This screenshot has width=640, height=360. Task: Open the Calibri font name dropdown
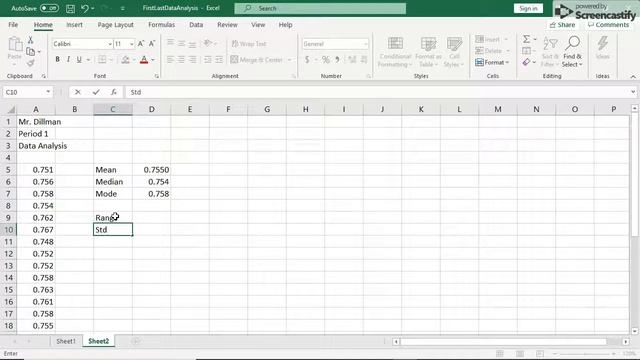click(109, 44)
